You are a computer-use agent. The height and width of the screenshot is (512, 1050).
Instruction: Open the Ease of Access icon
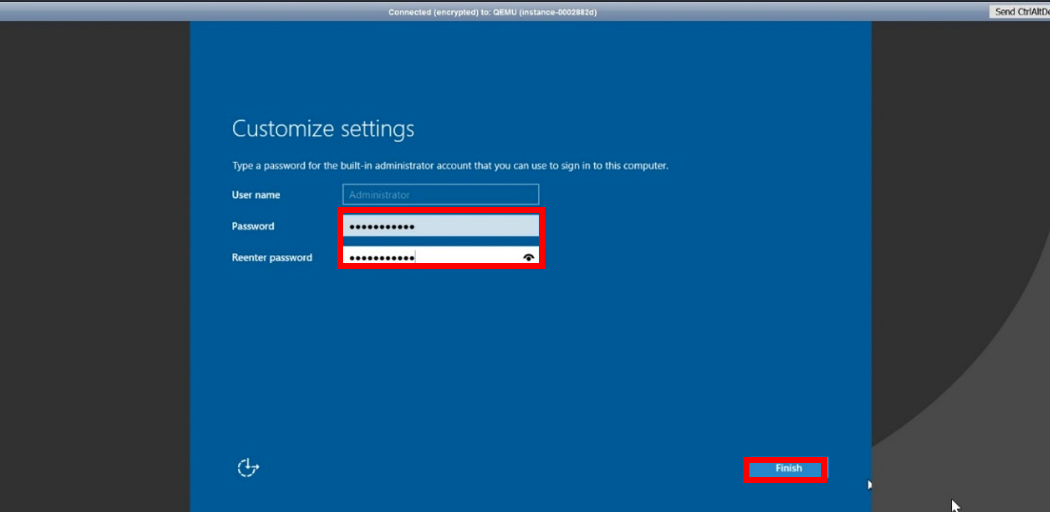248,468
